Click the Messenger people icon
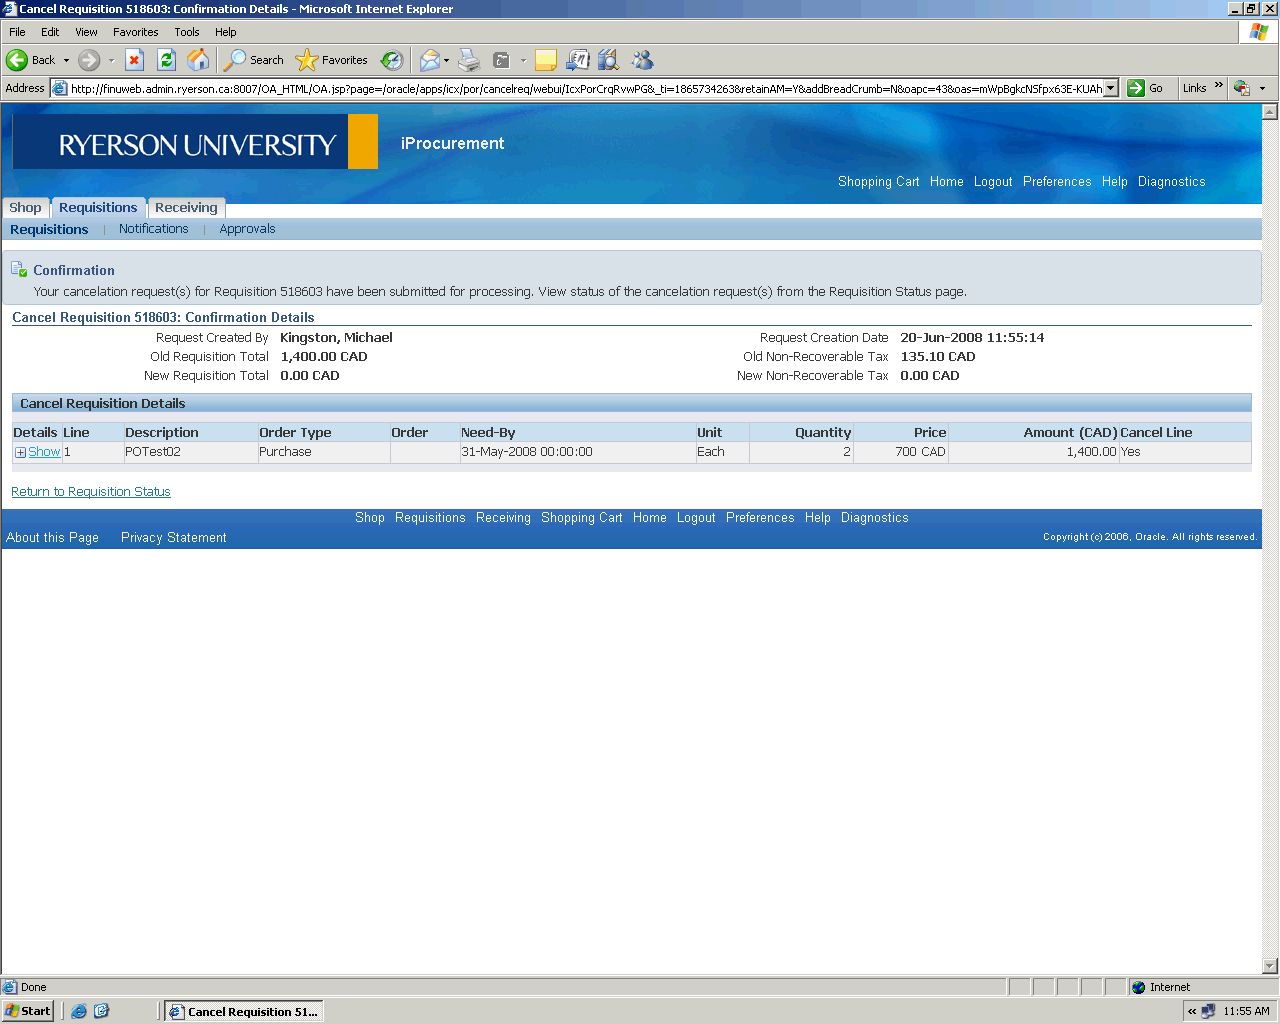Image resolution: width=1280 pixels, height=1024 pixels. tap(642, 60)
